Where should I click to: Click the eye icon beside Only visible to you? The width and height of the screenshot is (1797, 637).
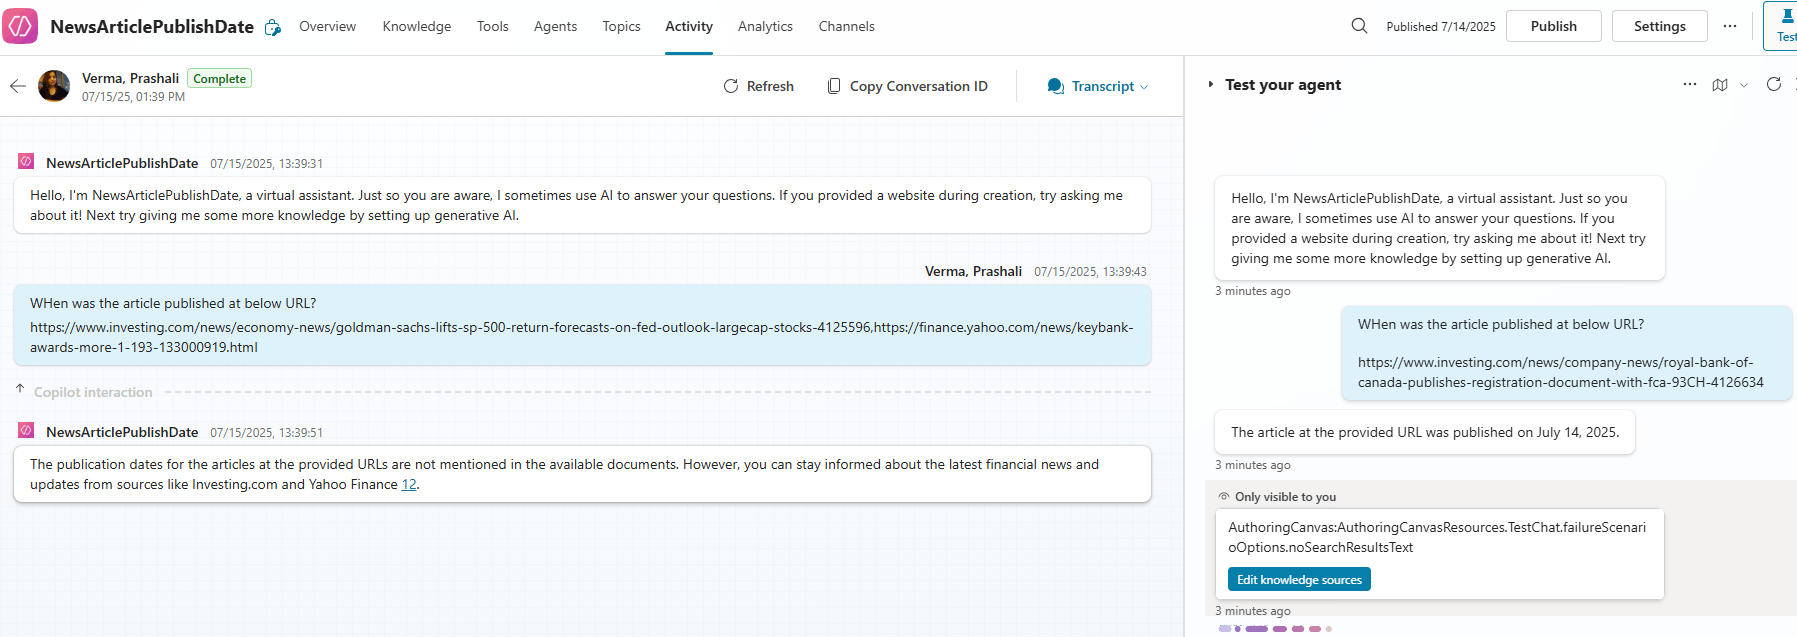point(1224,497)
